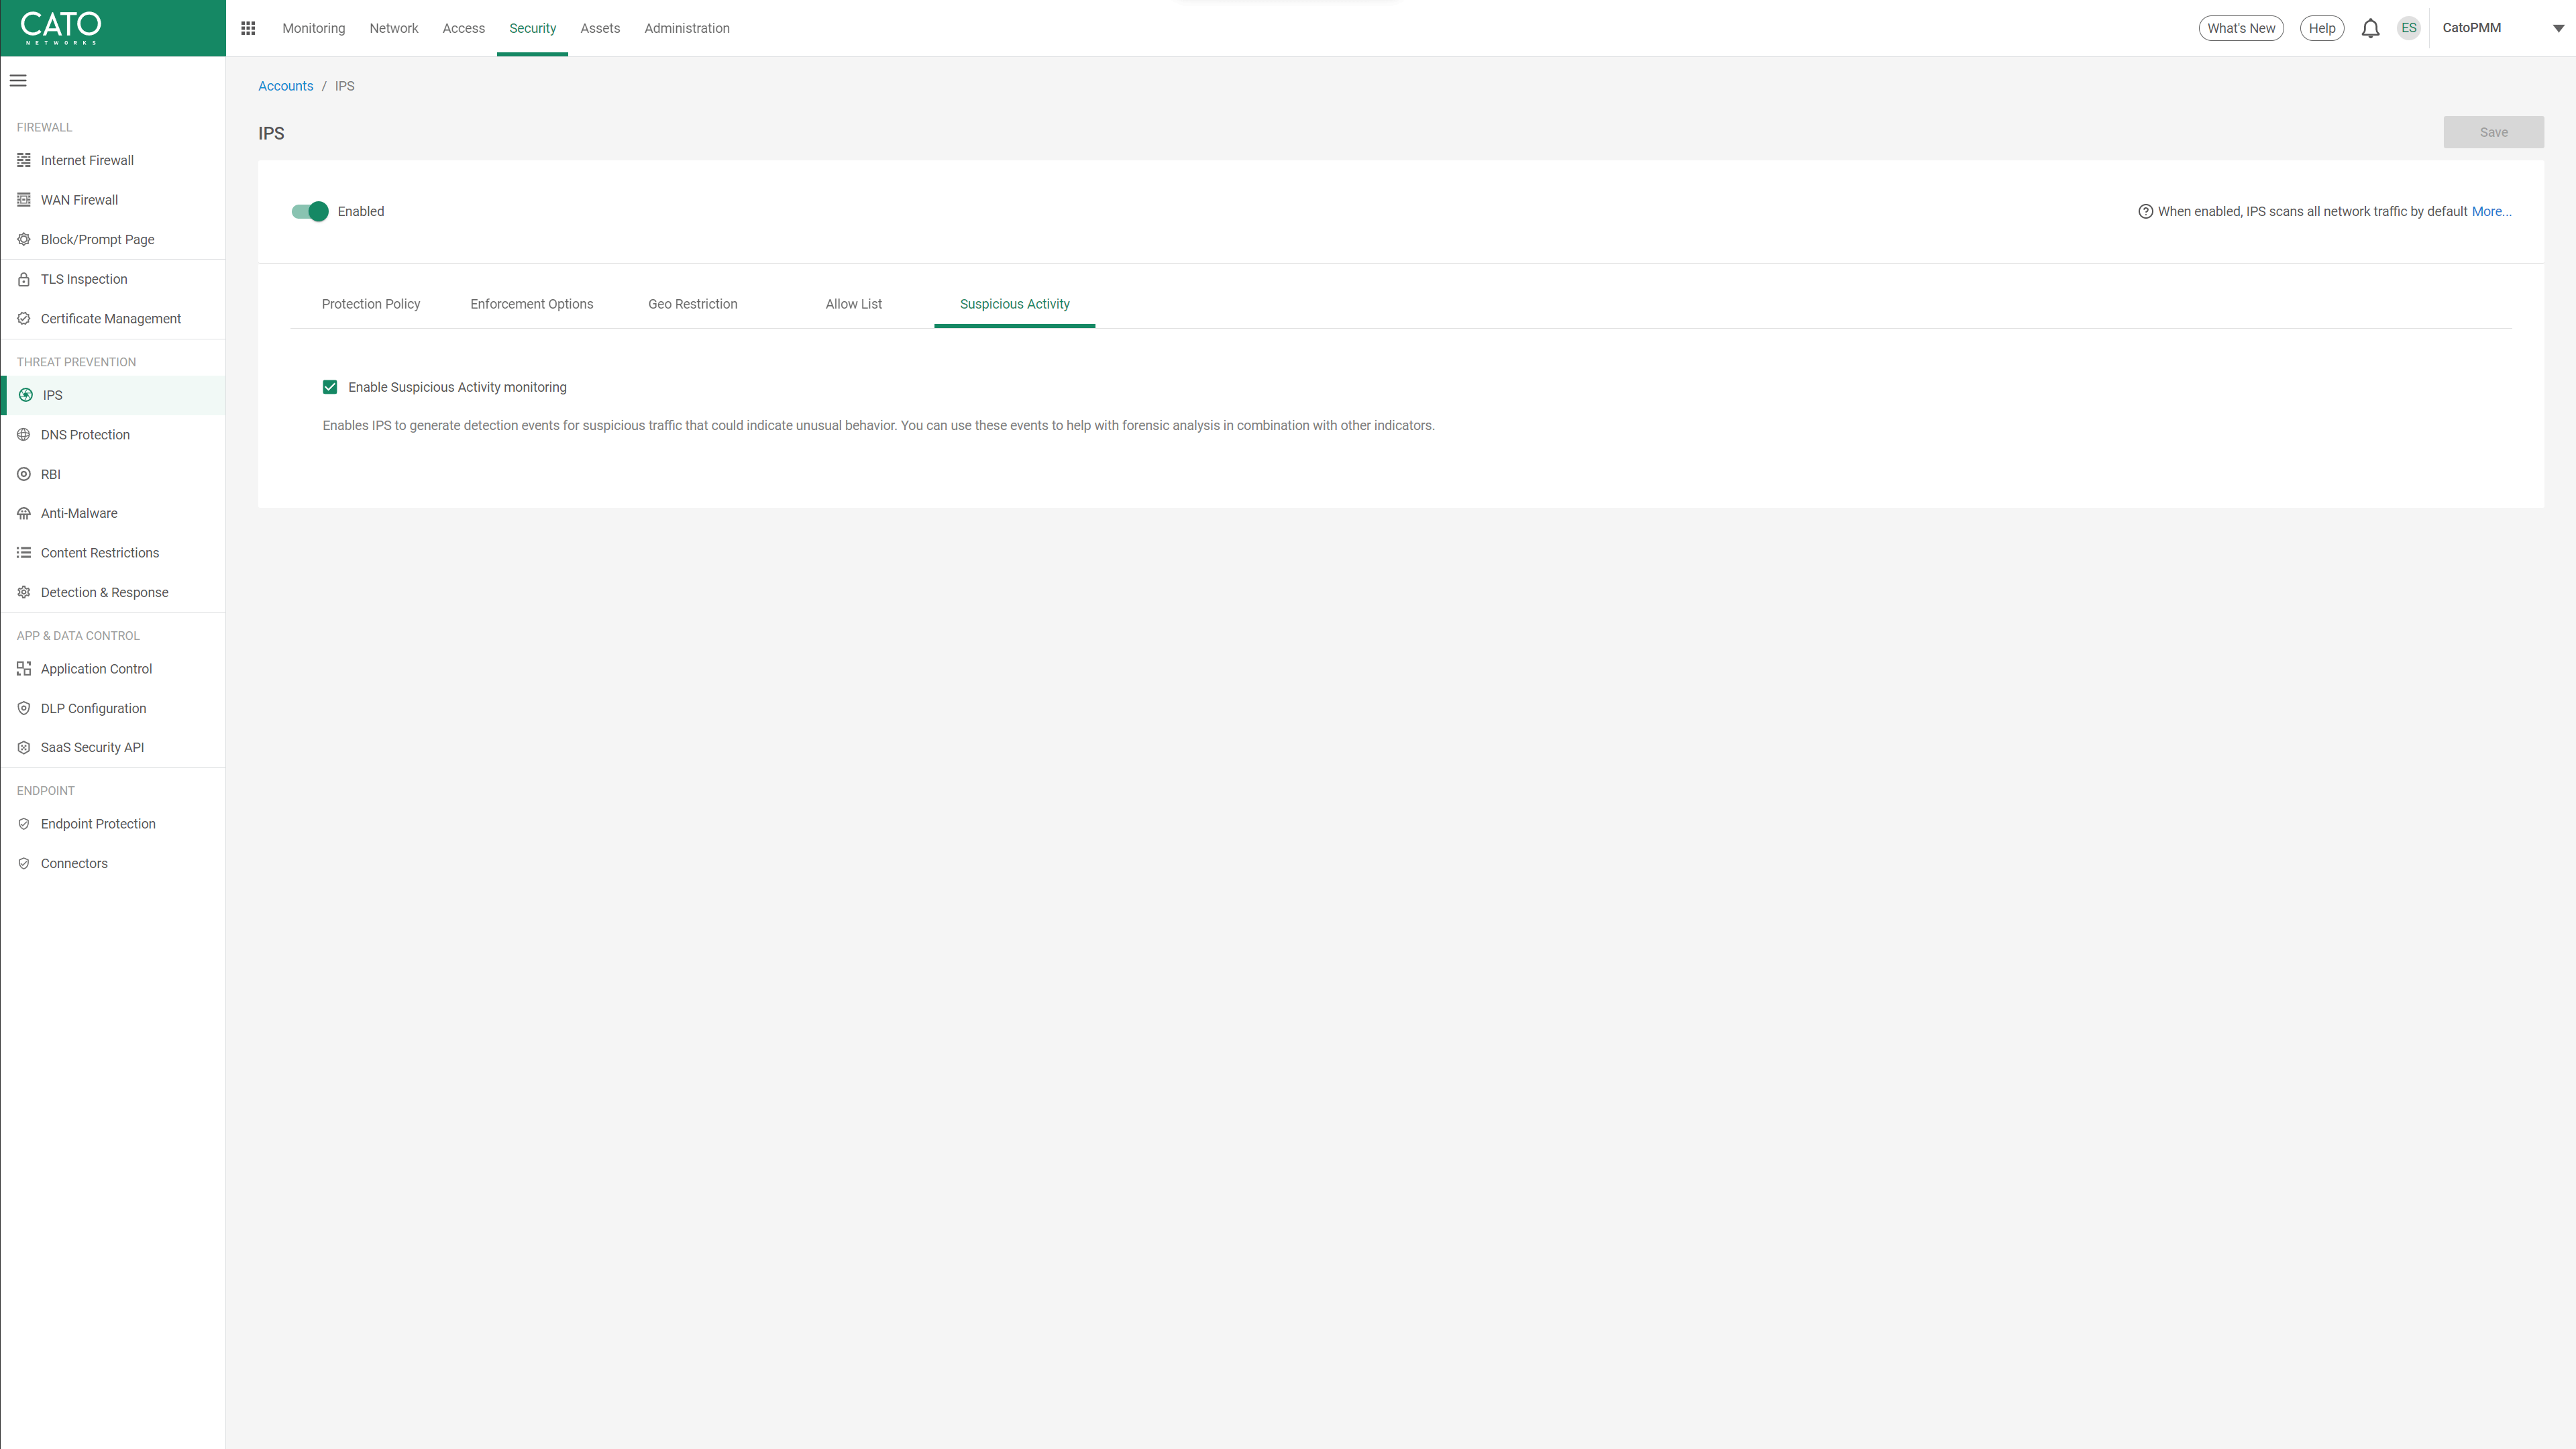Click the TLS Inspection lock icon

[24, 279]
